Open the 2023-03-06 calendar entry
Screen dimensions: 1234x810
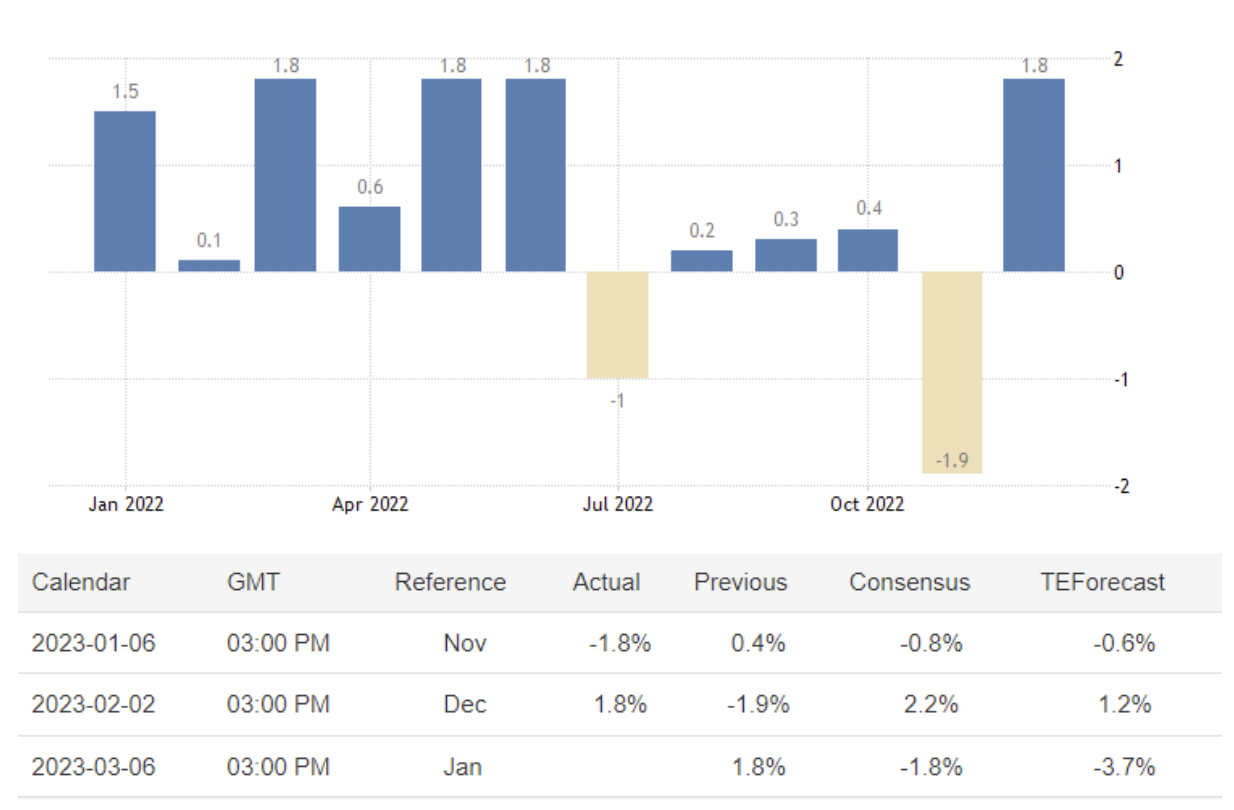tap(94, 767)
